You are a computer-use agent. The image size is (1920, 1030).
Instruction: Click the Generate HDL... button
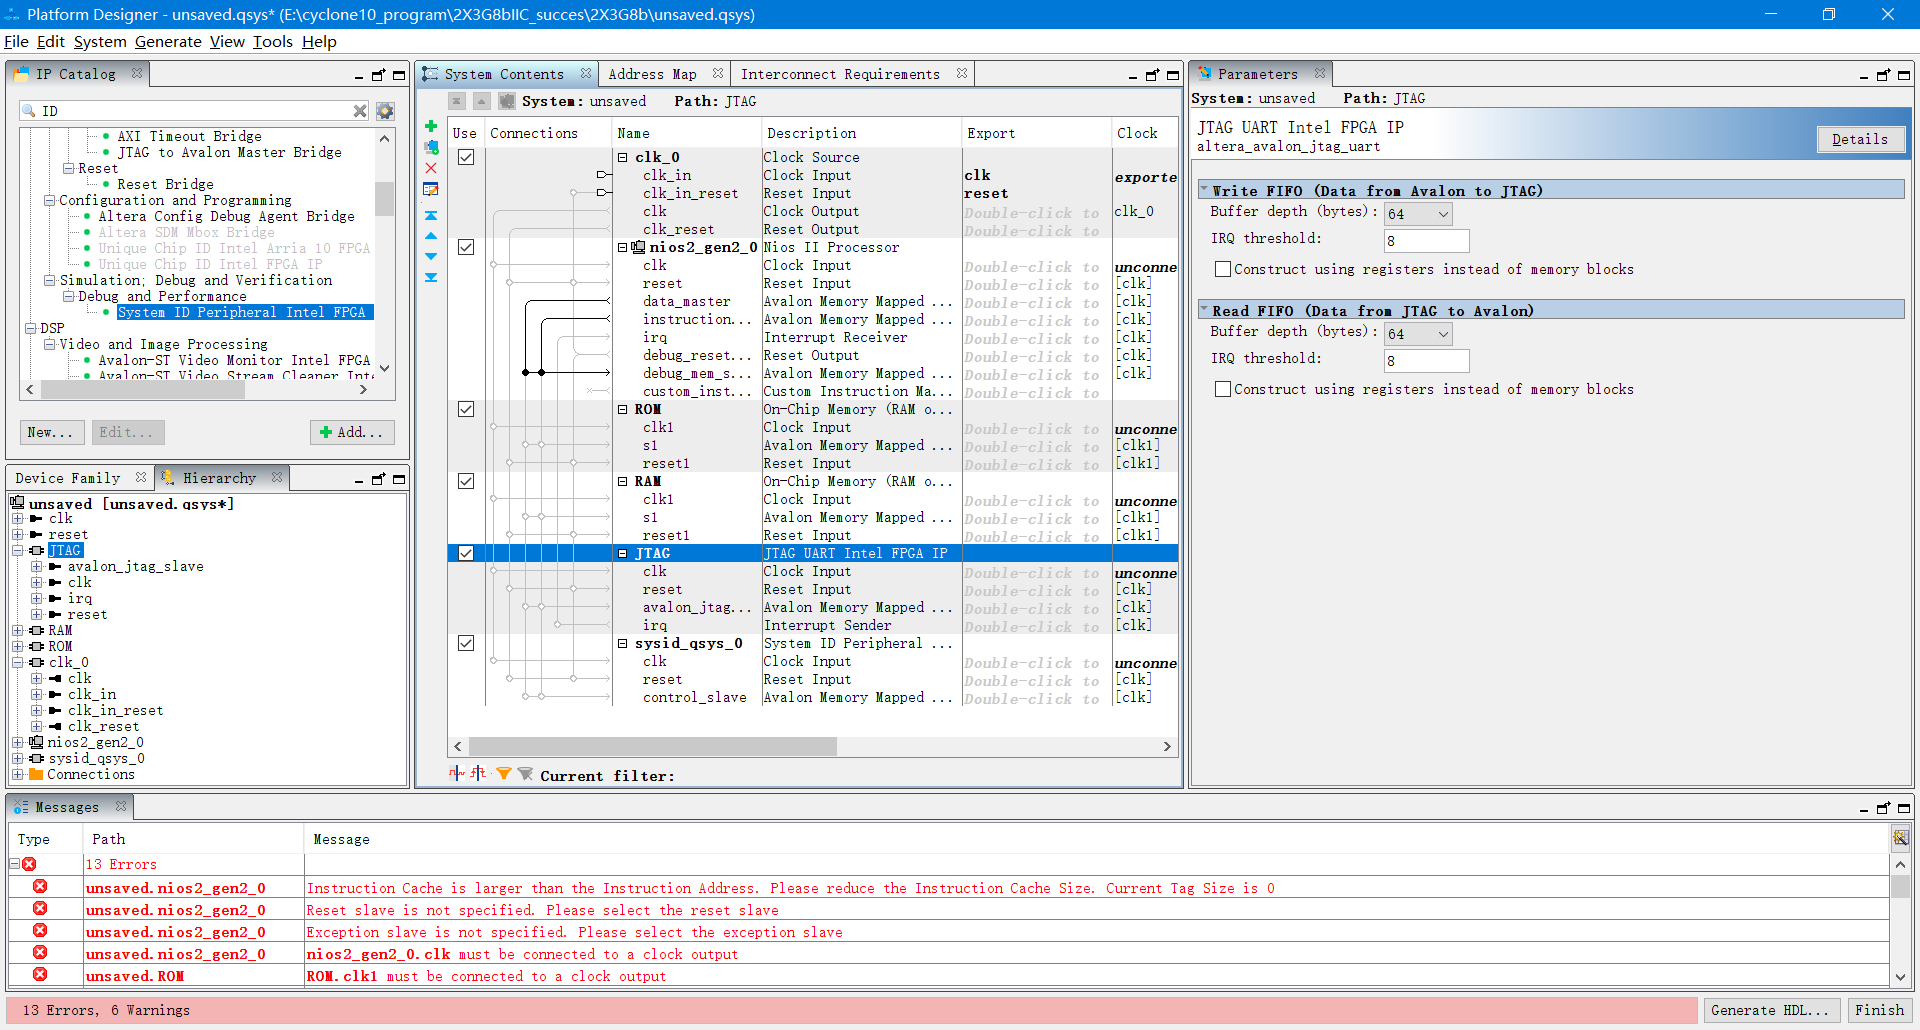coord(1770,1010)
